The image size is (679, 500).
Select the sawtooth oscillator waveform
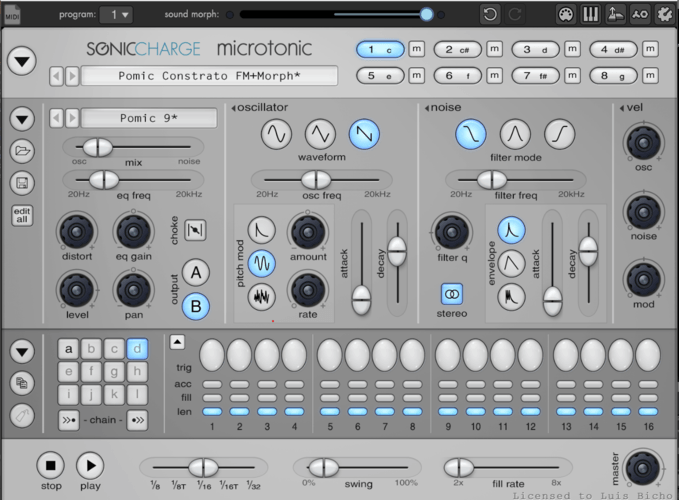(x=364, y=134)
